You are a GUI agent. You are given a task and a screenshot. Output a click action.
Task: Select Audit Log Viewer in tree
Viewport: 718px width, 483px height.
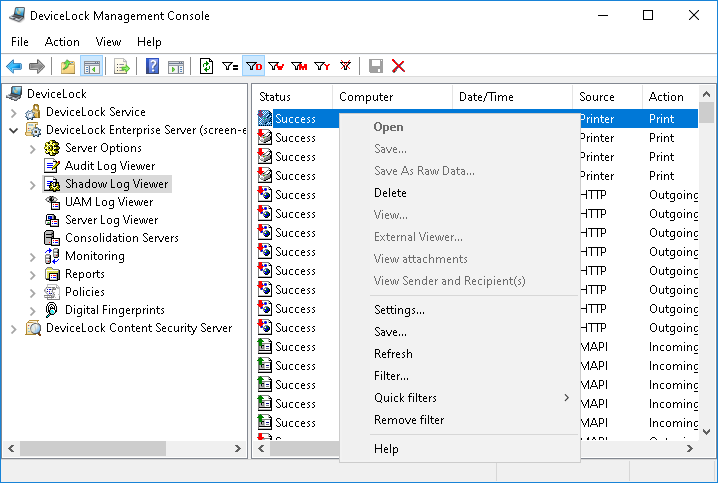click(110, 166)
